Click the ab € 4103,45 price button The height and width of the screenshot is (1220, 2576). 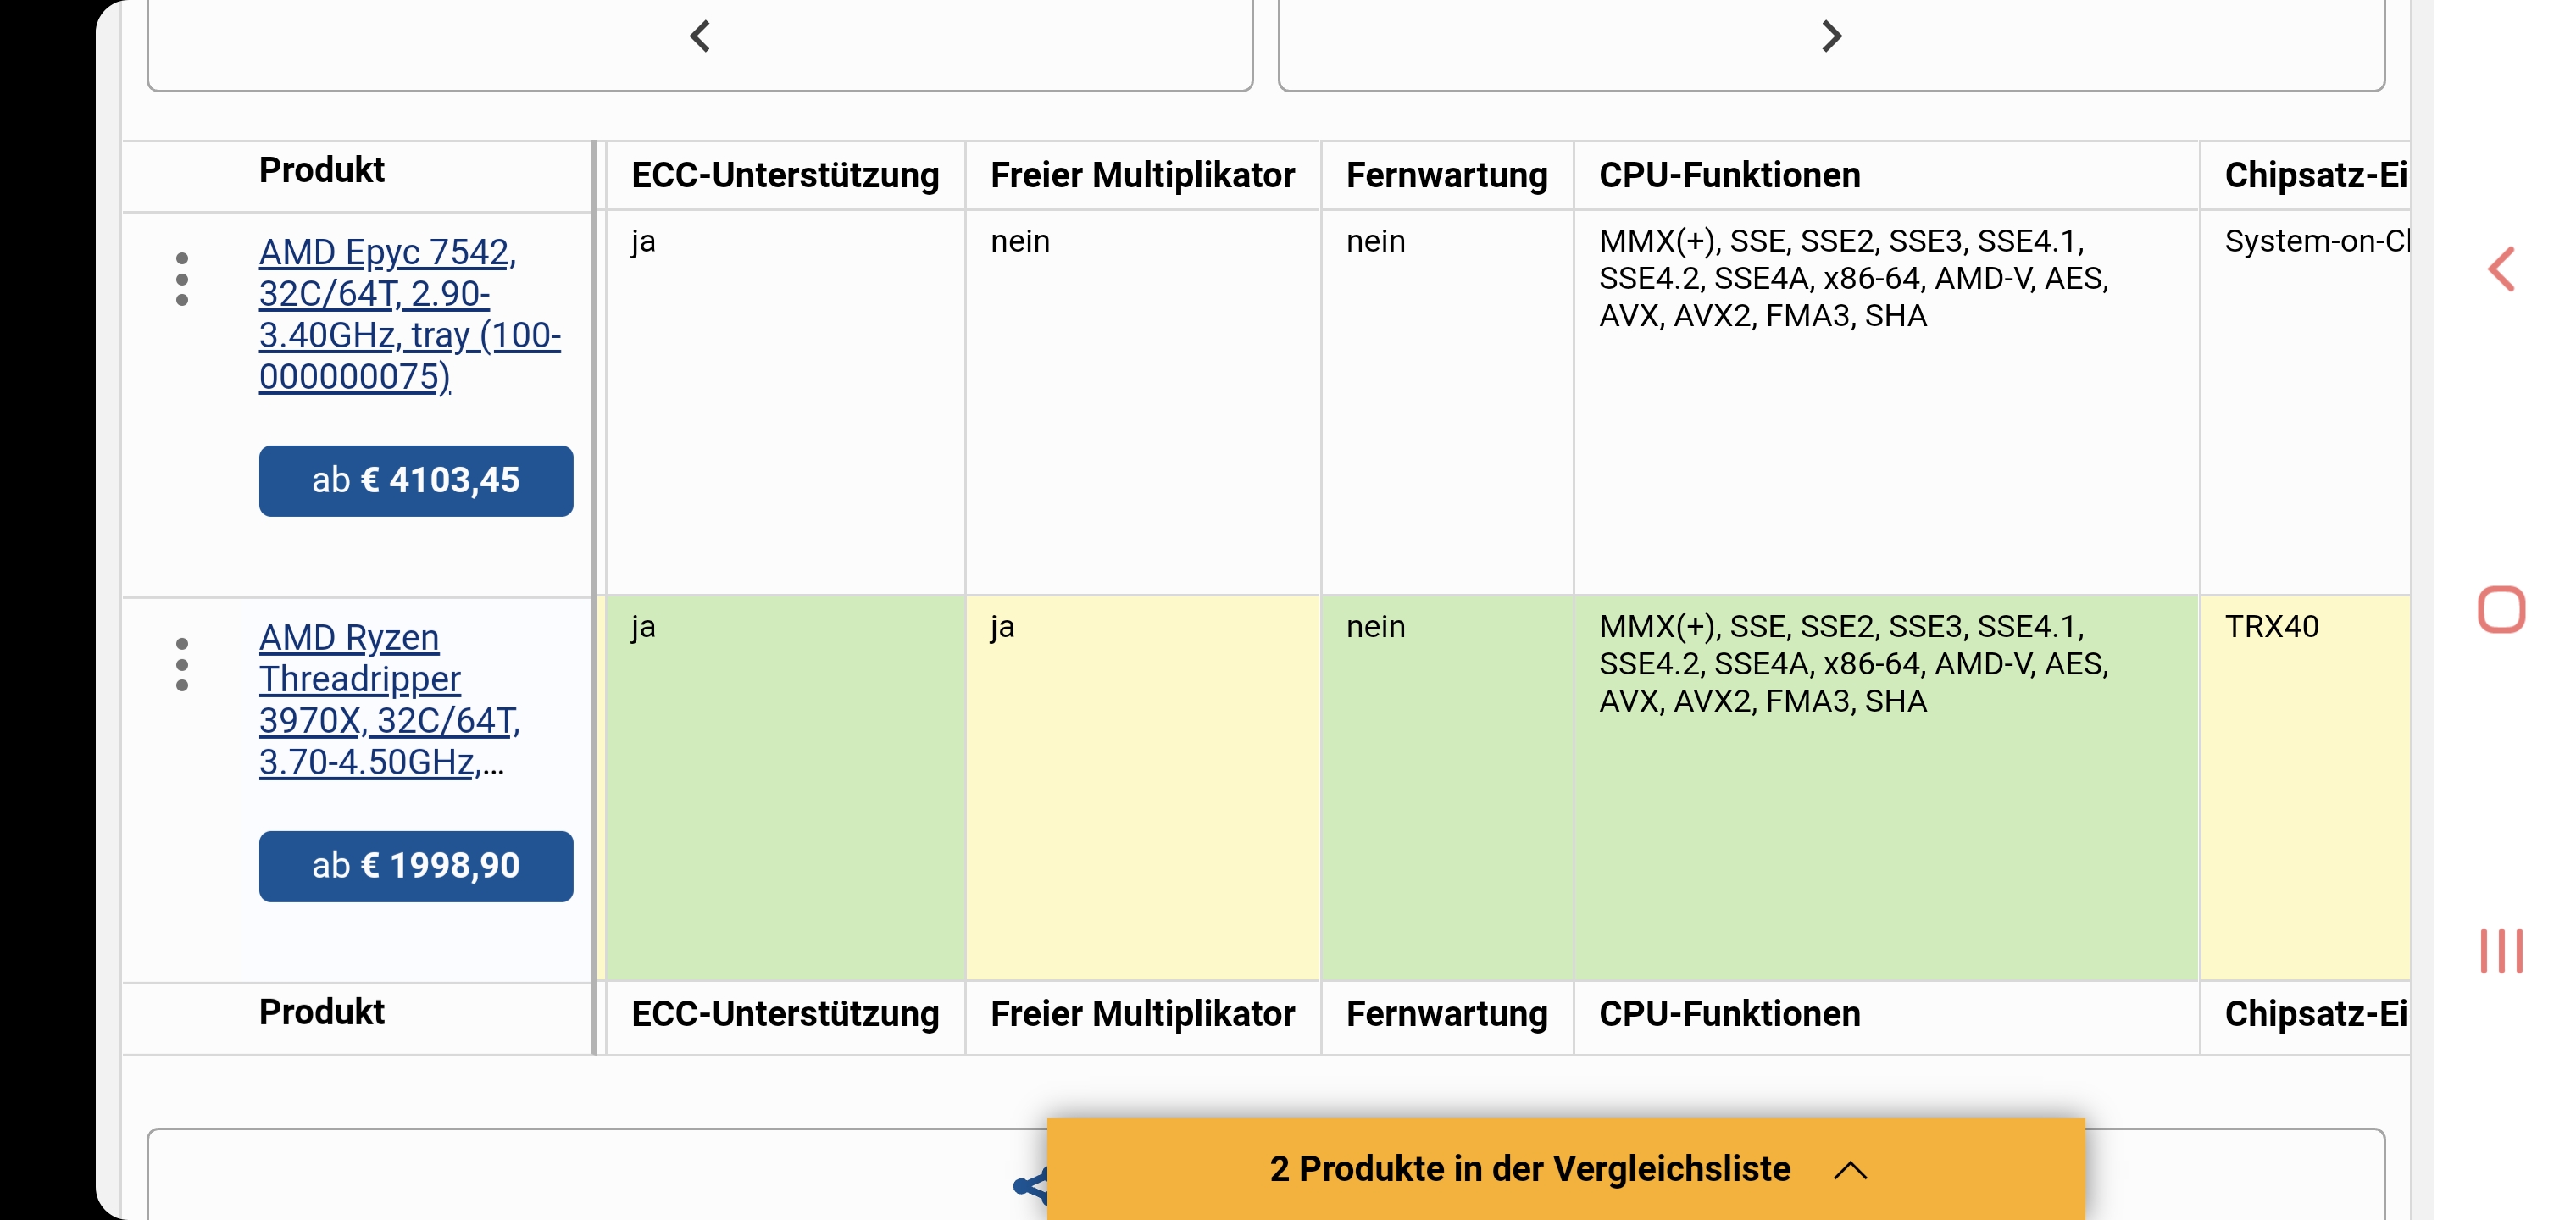[416, 481]
